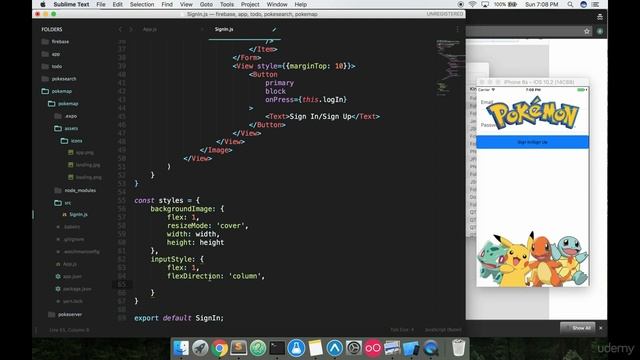The height and width of the screenshot is (360, 640).
Task: Open the Notes dock icon
Action: click(x=316, y=348)
